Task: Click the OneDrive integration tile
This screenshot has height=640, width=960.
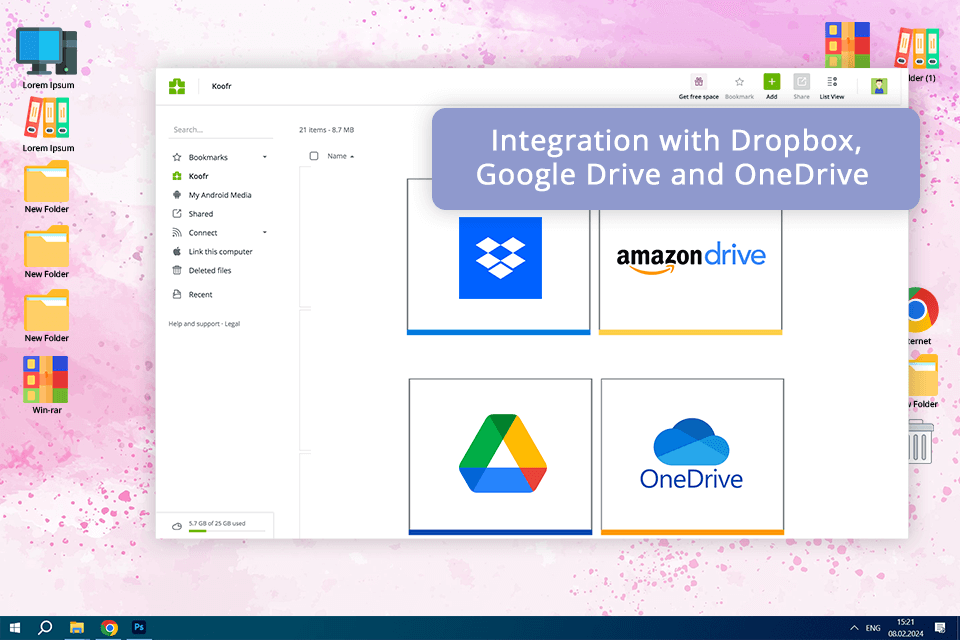Action: pyautogui.click(x=692, y=456)
